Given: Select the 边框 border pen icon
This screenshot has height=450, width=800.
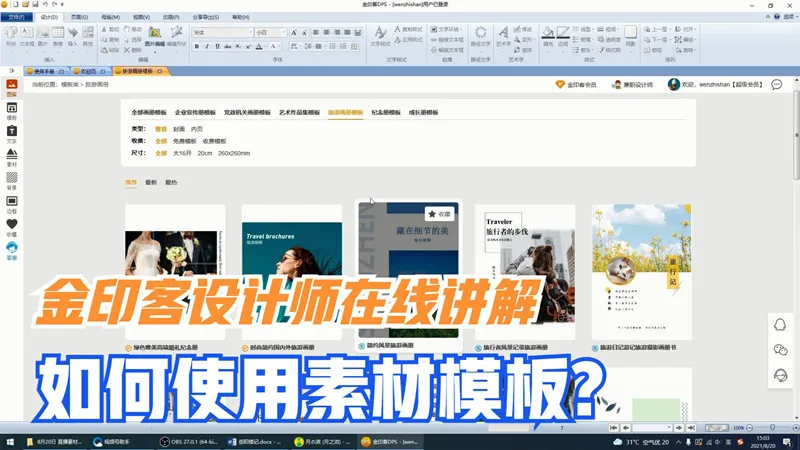Looking at the screenshot, I should coord(563,36).
